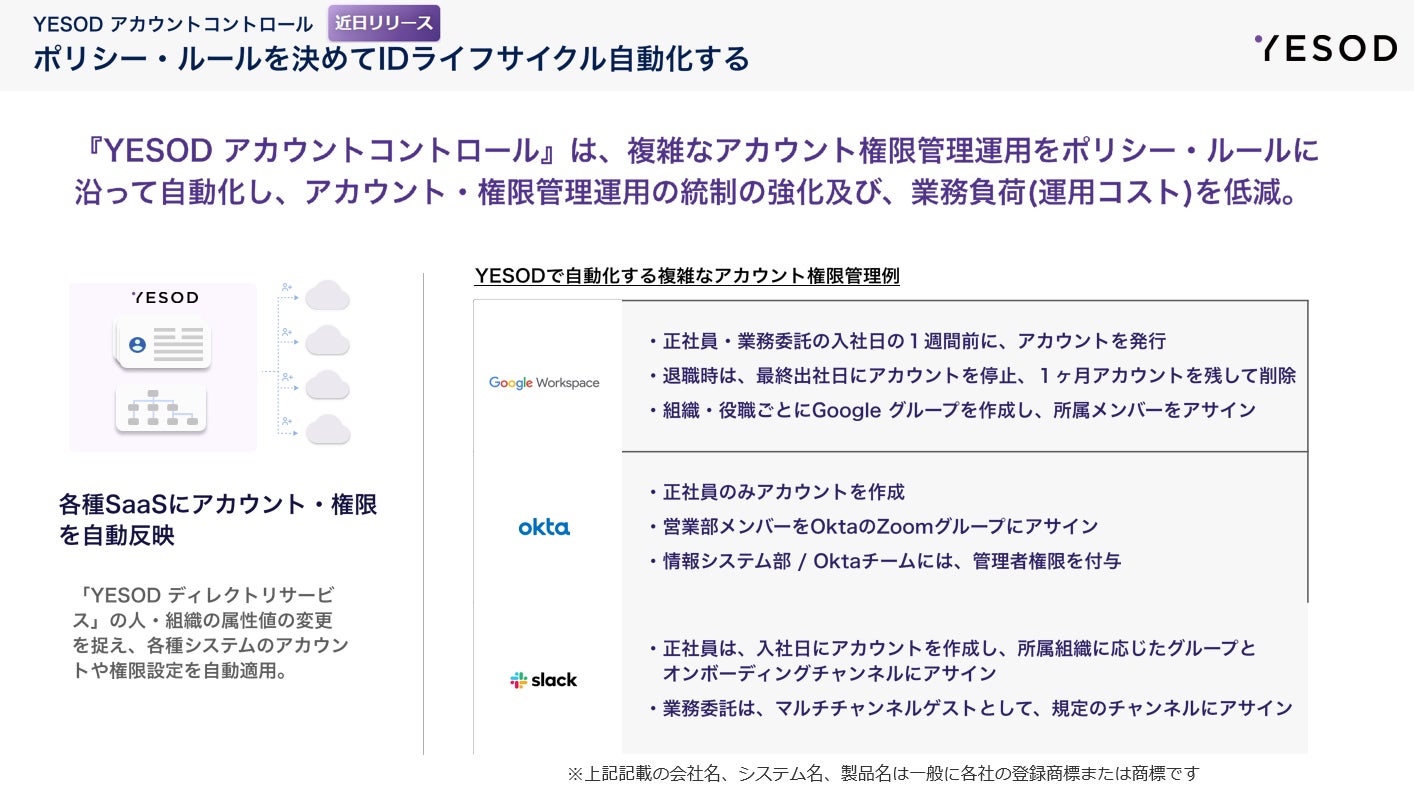Click the small YESOD logo above the profile card
This screenshot has height=793, width=1414.
click(165, 297)
